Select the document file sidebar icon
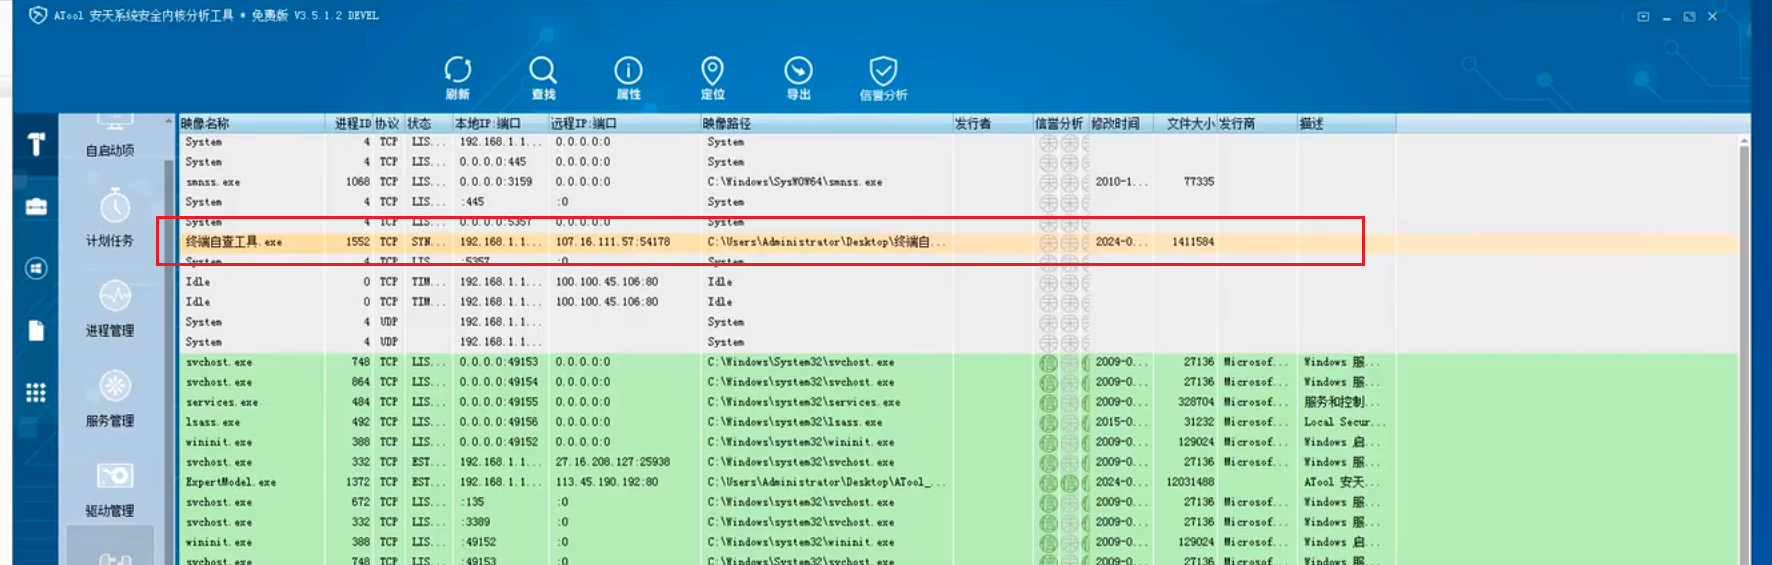The height and width of the screenshot is (565, 1772). coord(36,331)
